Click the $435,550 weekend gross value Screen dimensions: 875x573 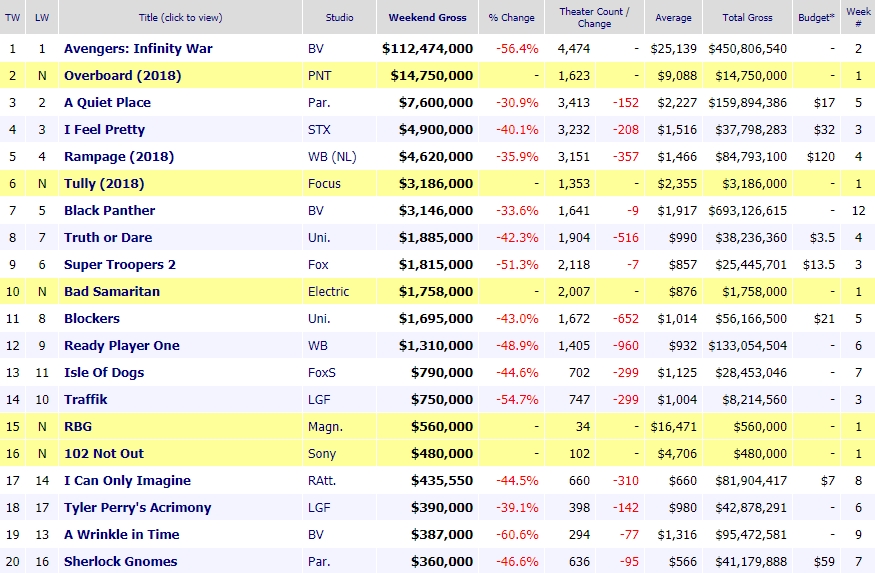pyautogui.click(x=442, y=480)
